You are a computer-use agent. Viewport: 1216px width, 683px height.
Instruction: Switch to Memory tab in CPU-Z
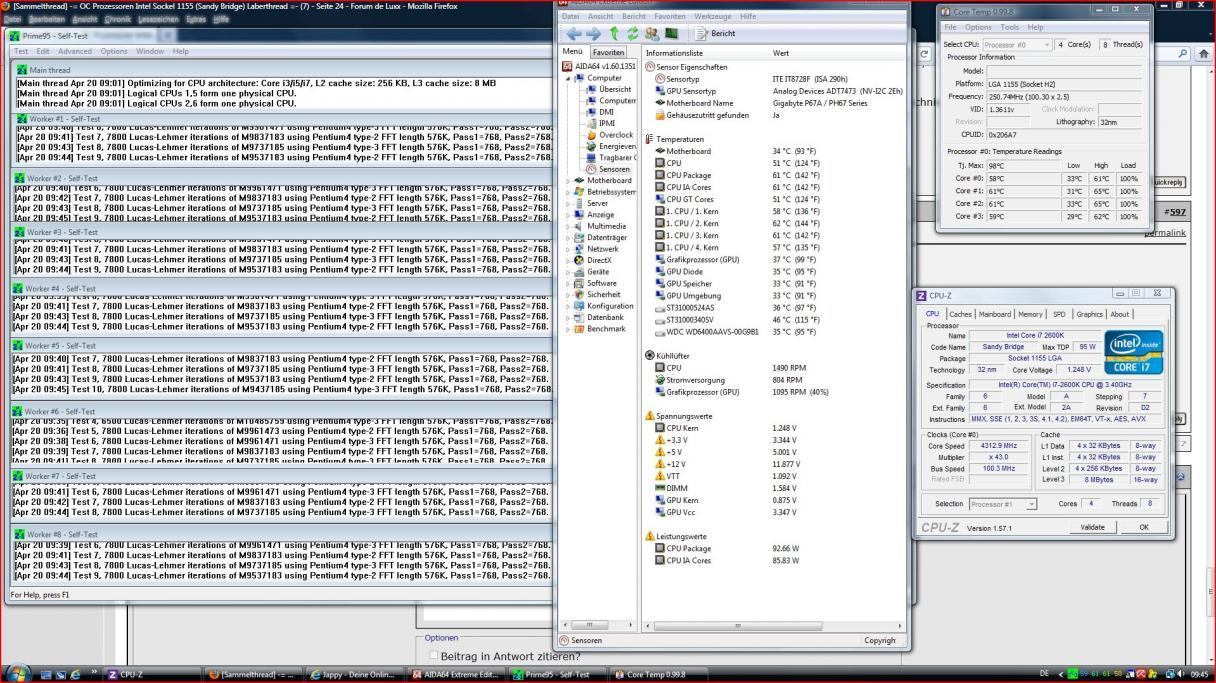click(x=1030, y=314)
